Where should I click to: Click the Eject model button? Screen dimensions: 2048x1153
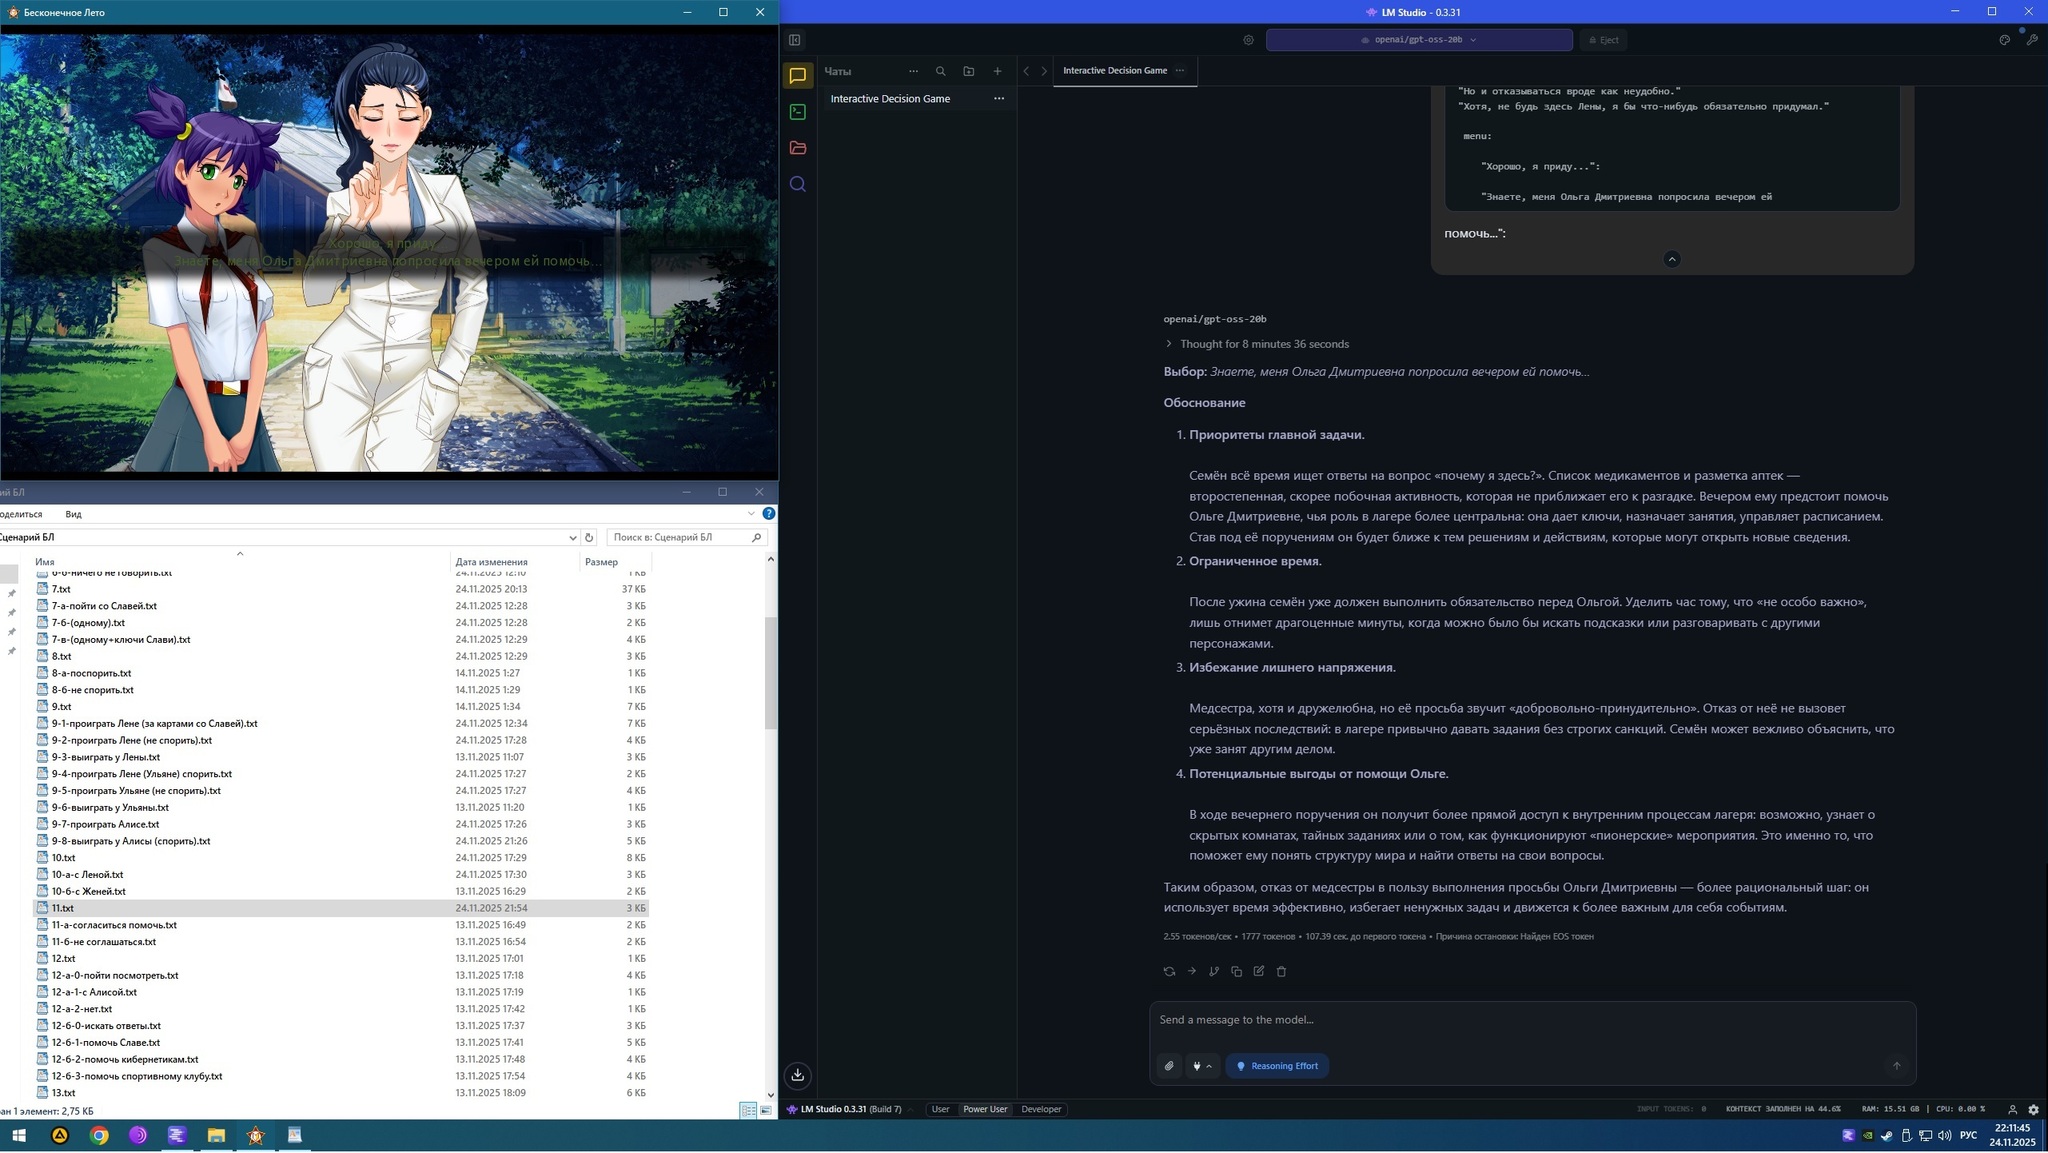(x=1602, y=40)
